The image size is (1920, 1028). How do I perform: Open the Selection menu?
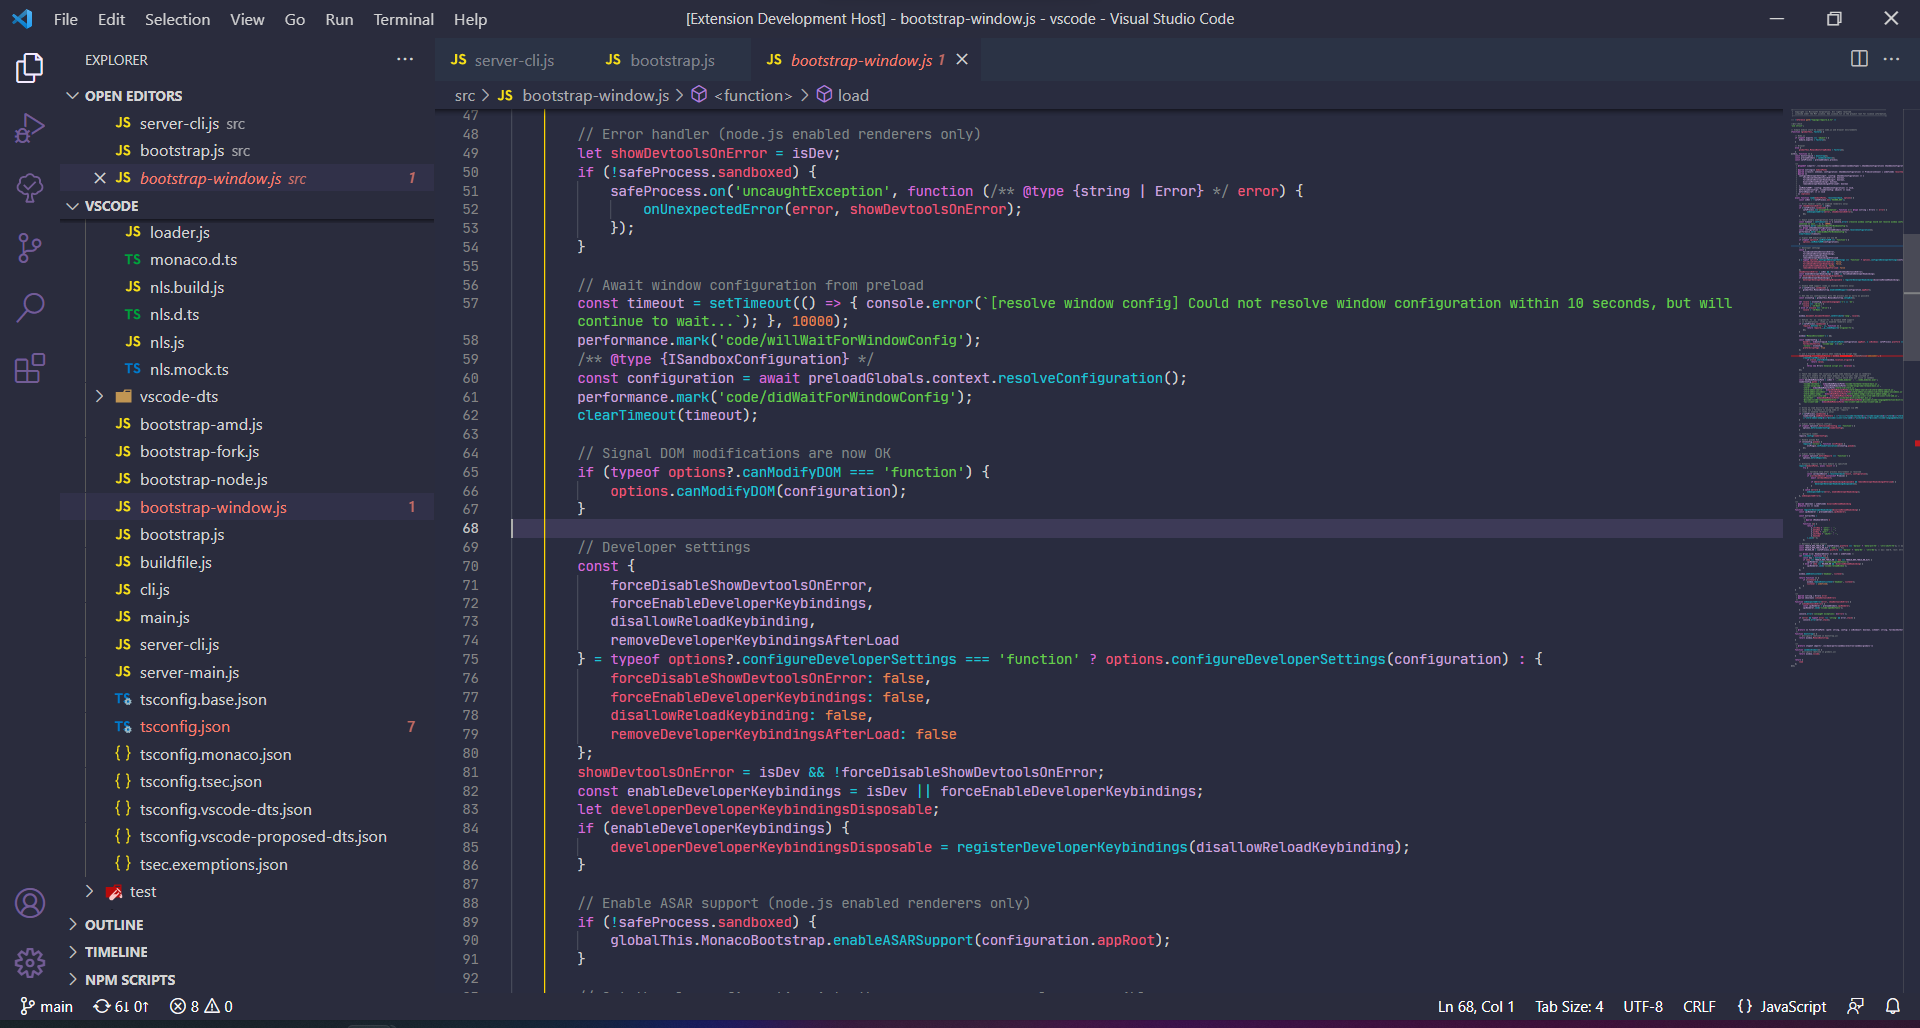(x=177, y=19)
